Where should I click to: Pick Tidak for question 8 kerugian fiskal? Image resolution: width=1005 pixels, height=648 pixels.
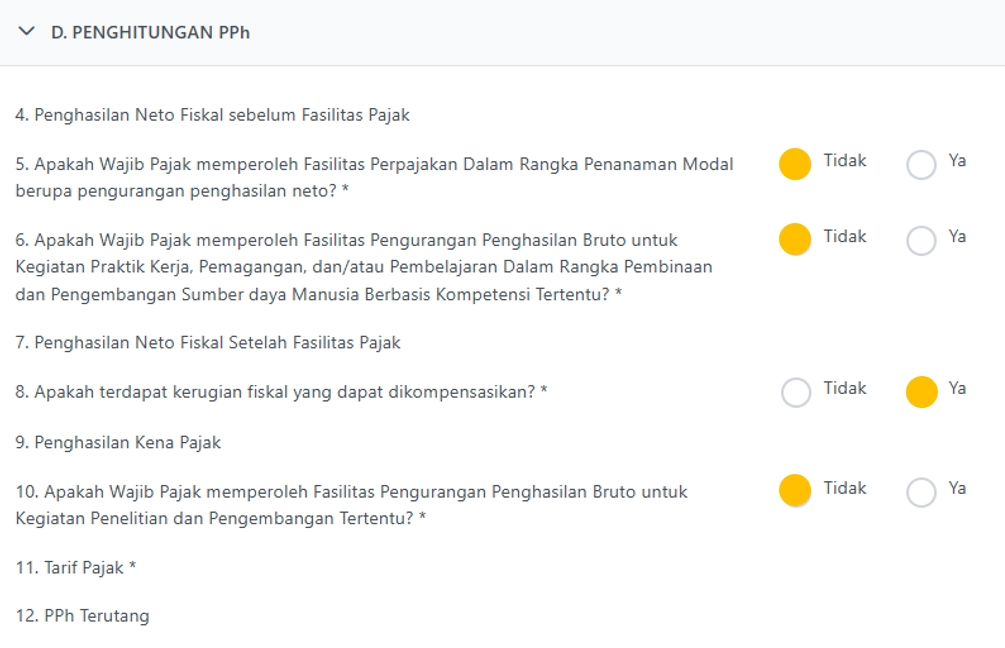pos(795,392)
